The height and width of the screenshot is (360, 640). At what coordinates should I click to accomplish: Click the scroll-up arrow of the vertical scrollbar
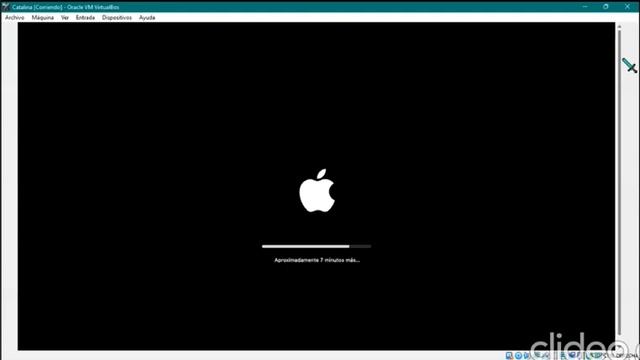tap(619, 27)
